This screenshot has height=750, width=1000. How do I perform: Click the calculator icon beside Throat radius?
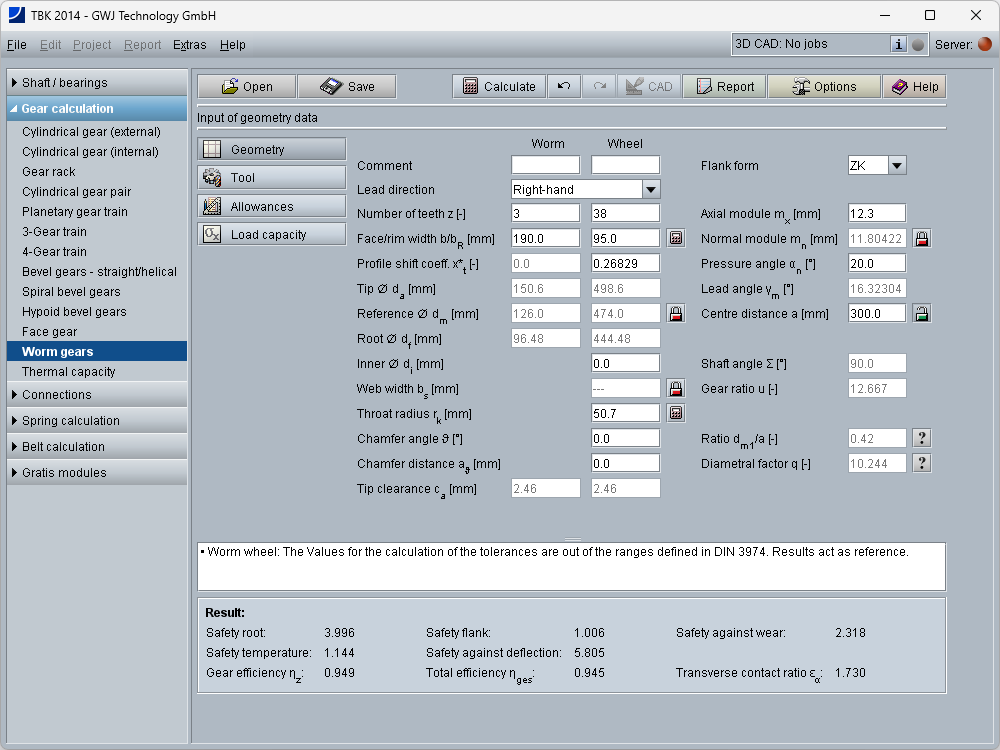(676, 413)
